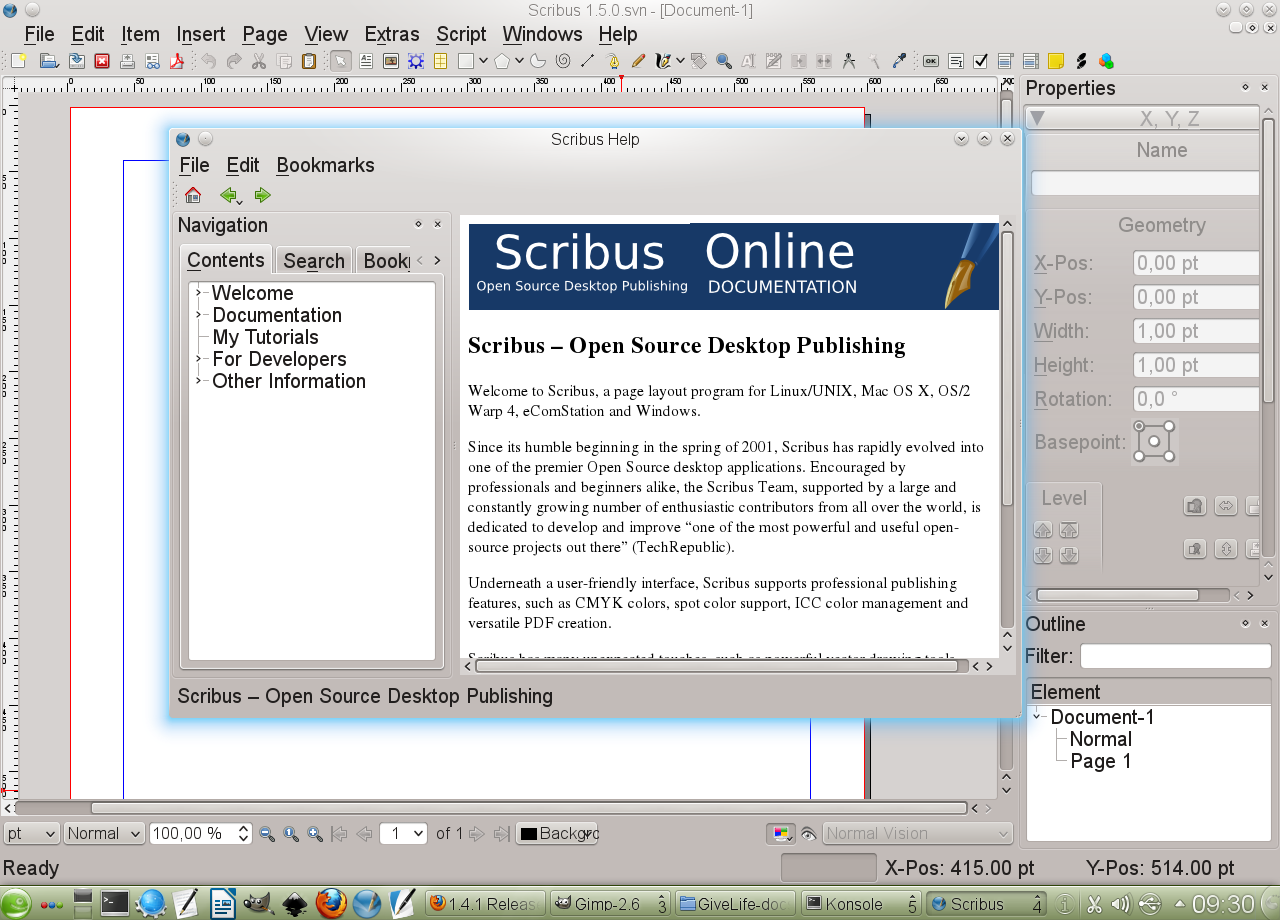This screenshot has height=920, width=1280.
Task: Select the Insert Text Frame tool
Action: (x=366, y=62)
